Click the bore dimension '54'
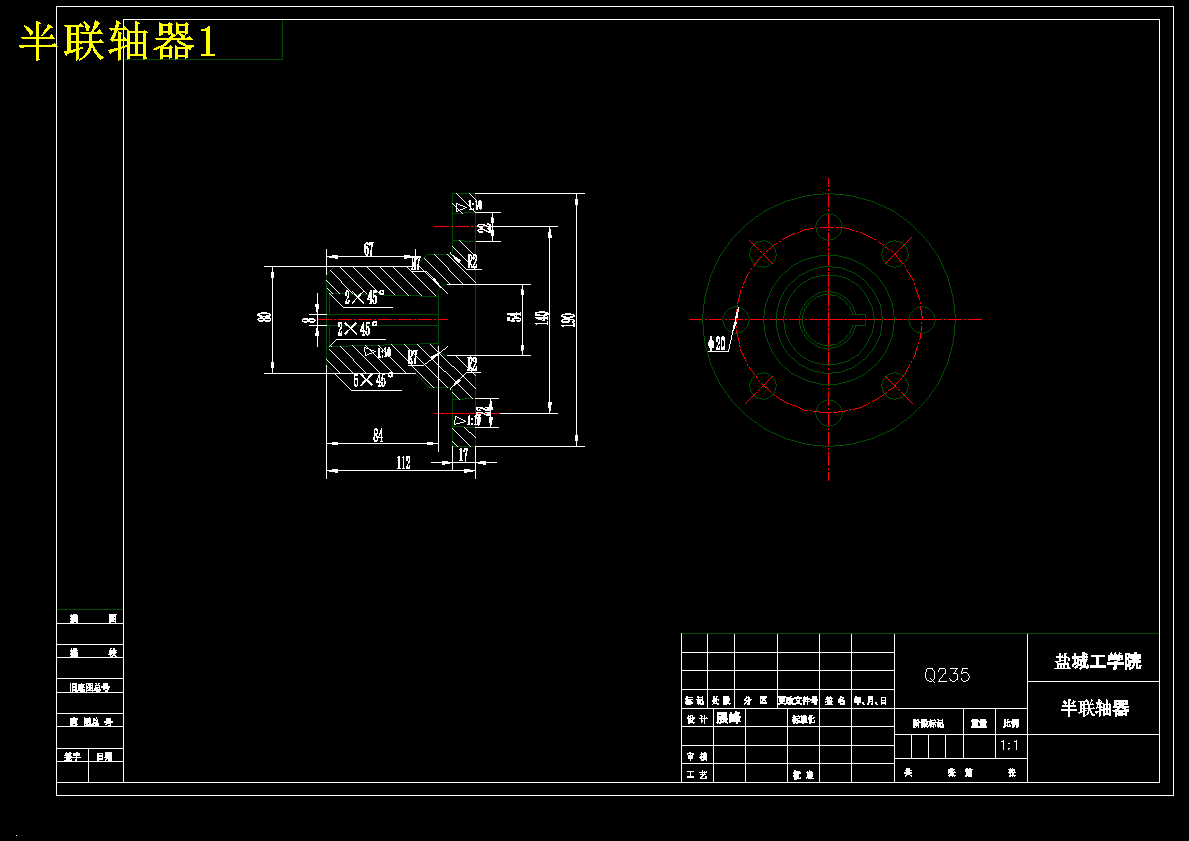This screenshot has width=1189, height=841. pyautogui.click(x=515, y=316)
